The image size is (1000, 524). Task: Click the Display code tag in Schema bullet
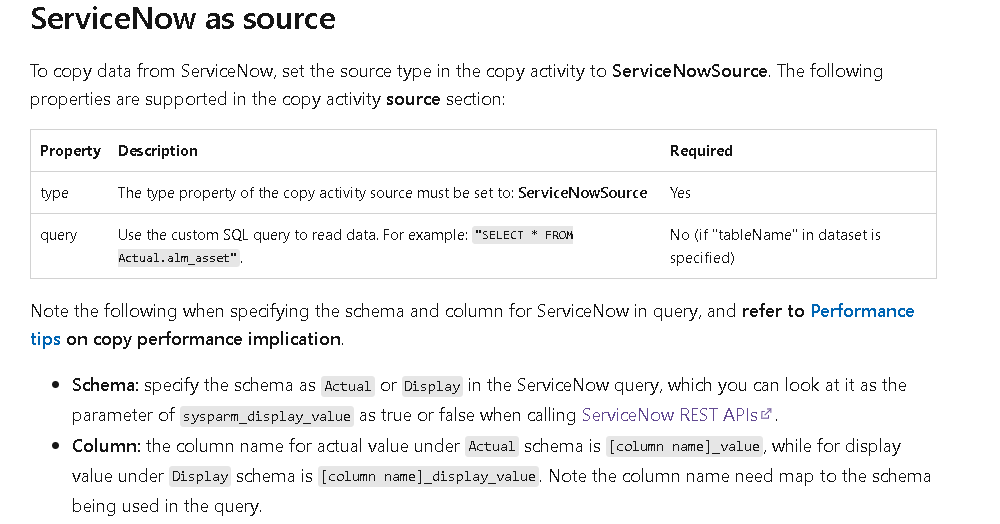[x=432, y=386]
